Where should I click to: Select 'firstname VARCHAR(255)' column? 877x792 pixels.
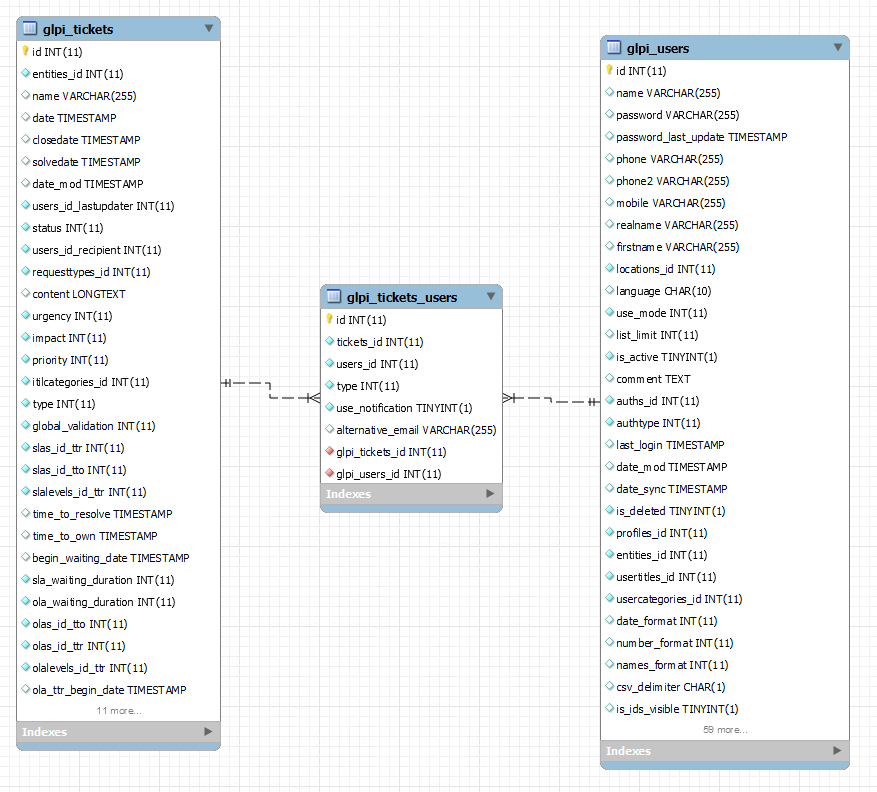677,247
